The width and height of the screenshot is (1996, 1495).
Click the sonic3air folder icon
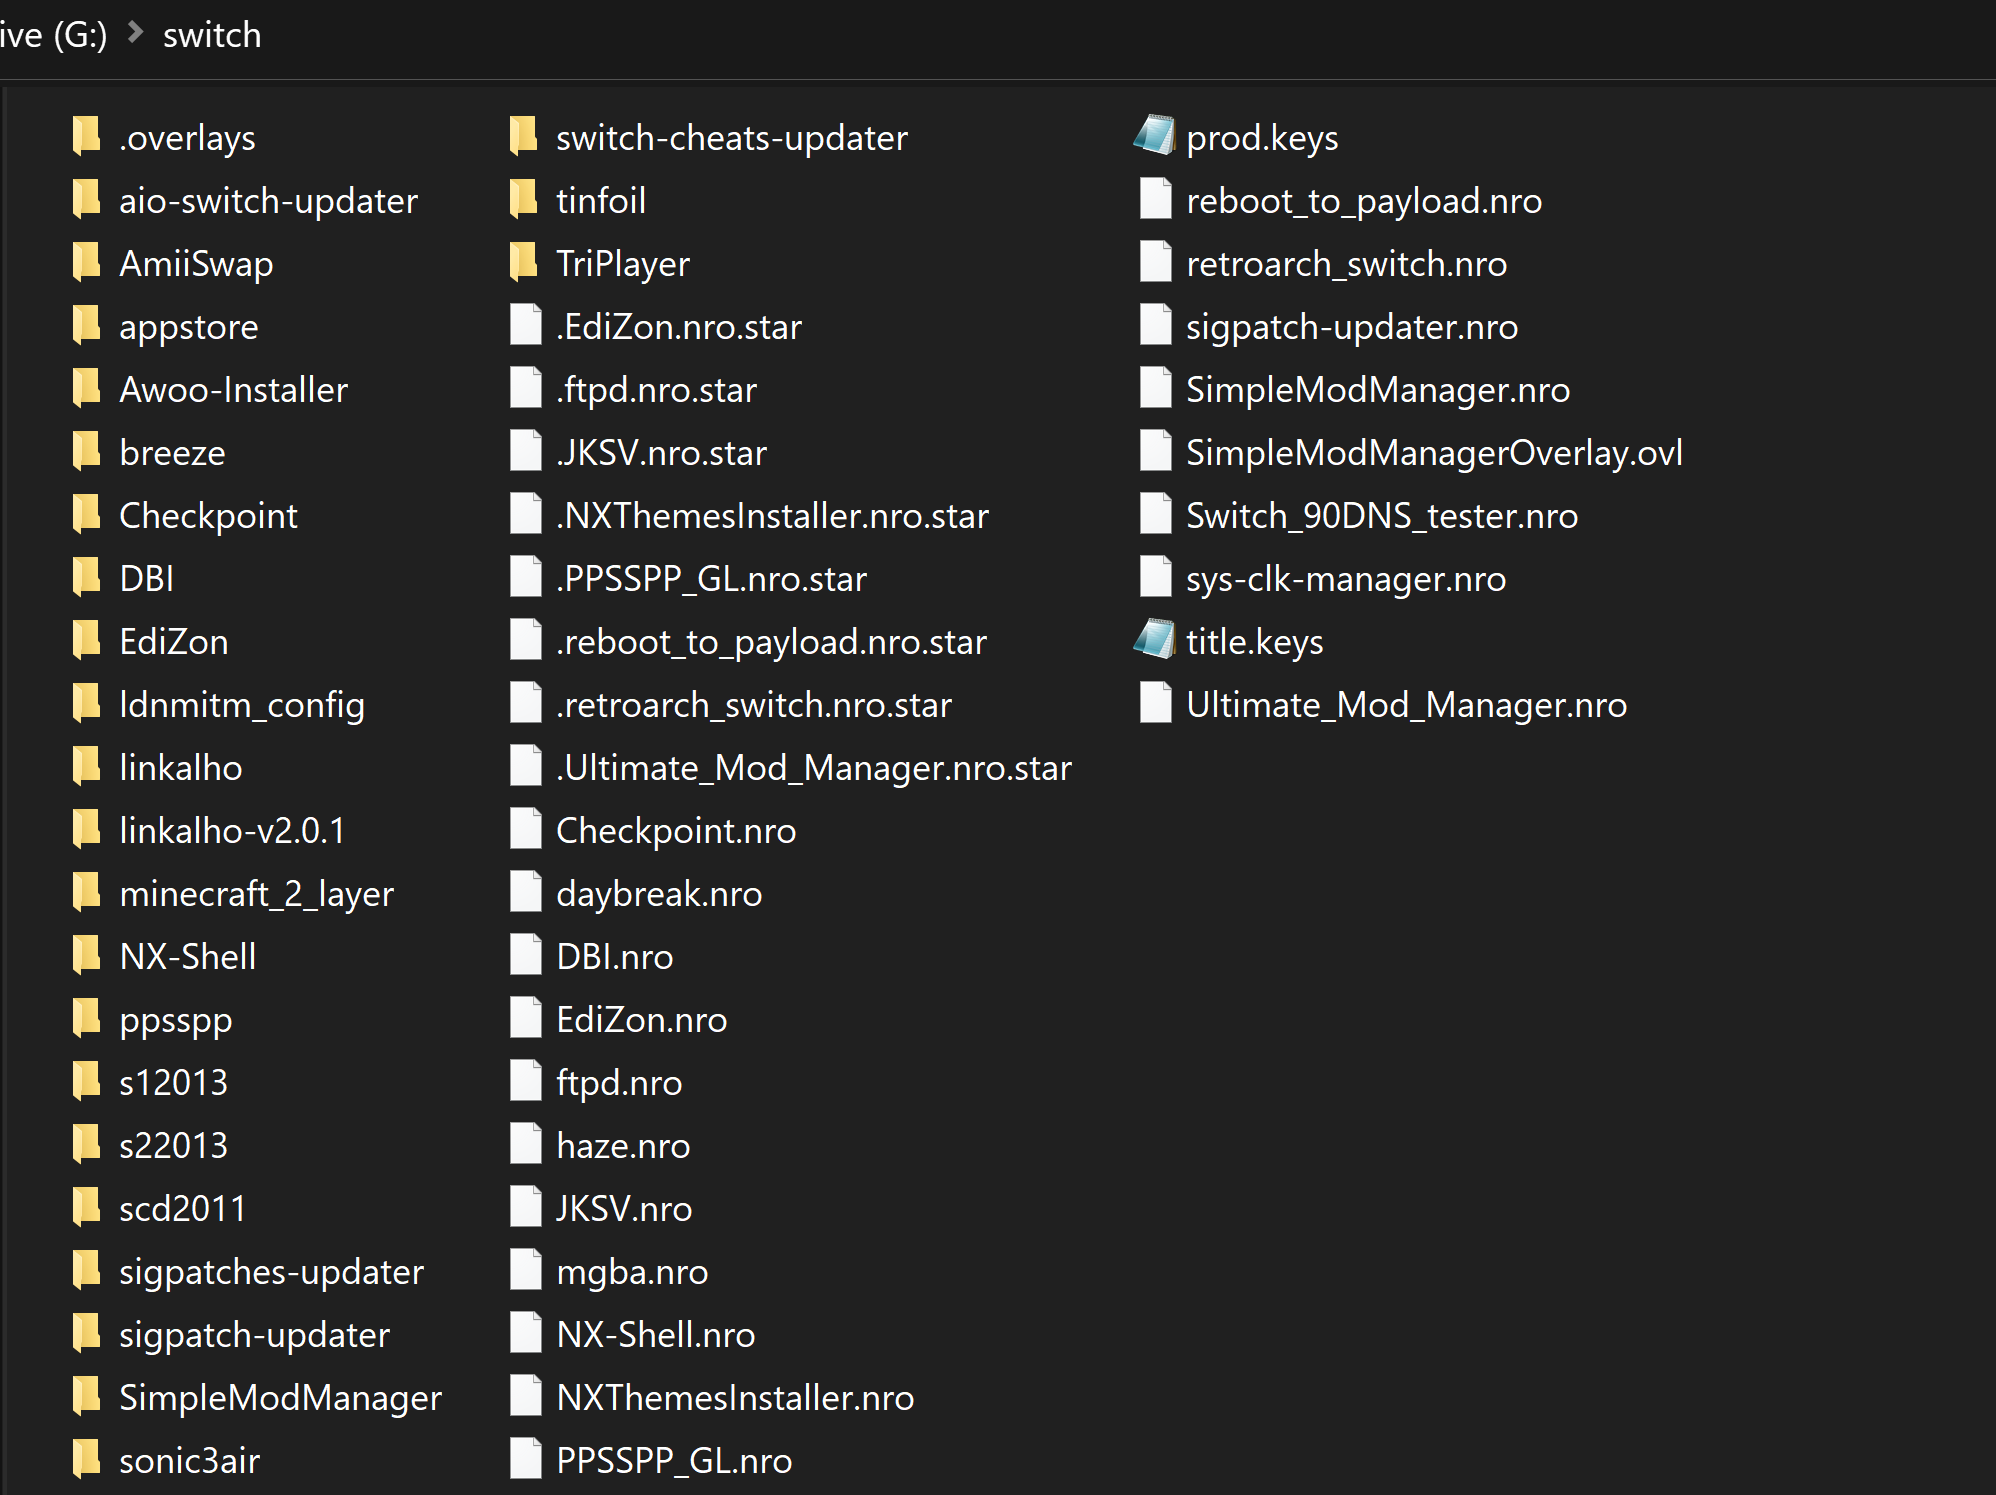87,1459
